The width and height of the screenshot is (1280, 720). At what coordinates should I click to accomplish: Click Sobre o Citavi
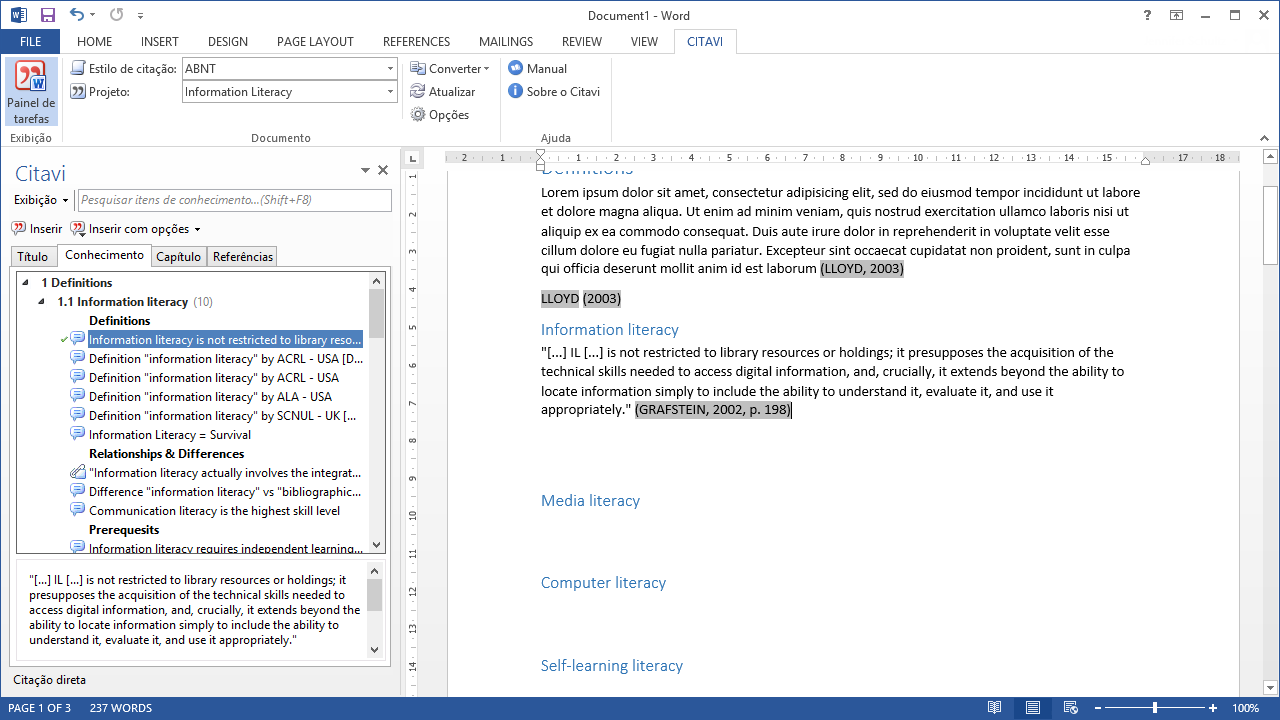554,92
